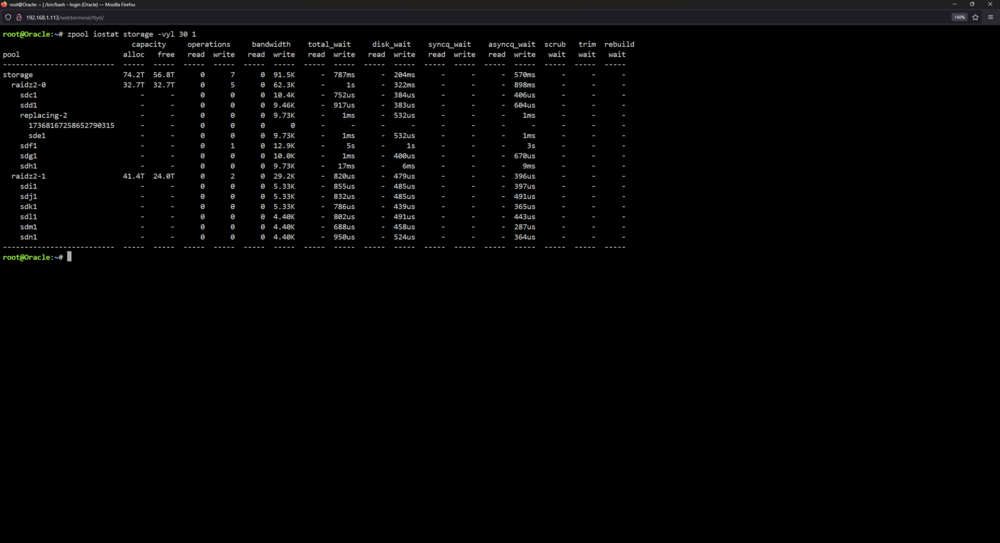Click the 'sdi1' device row name

[29, 187]
